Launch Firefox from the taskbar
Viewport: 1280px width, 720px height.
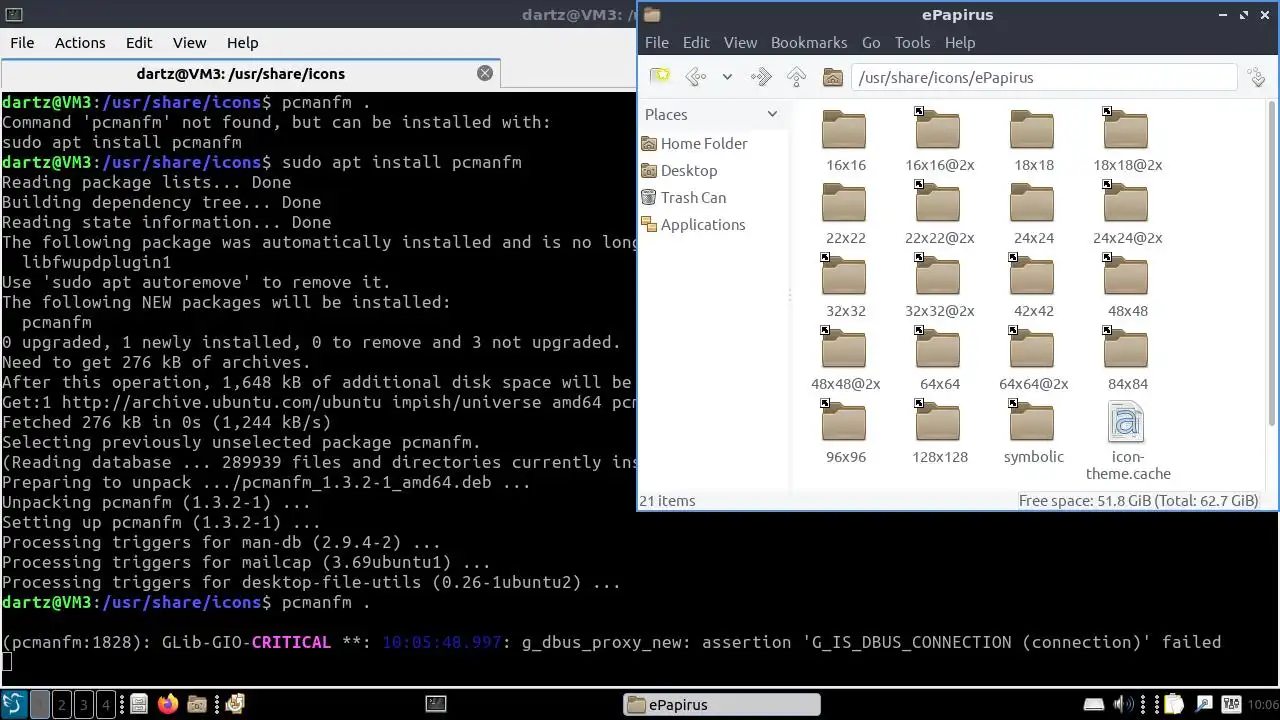click(x=167, y=705)
